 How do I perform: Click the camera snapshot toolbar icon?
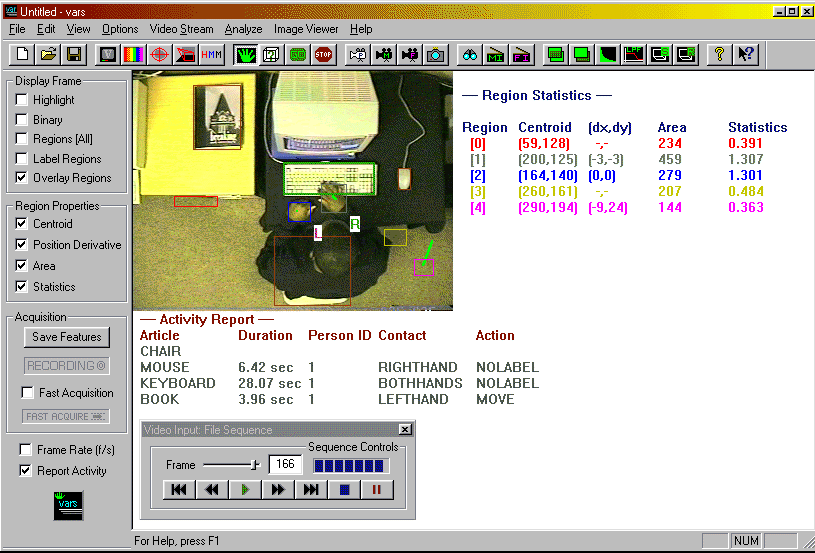435,54
